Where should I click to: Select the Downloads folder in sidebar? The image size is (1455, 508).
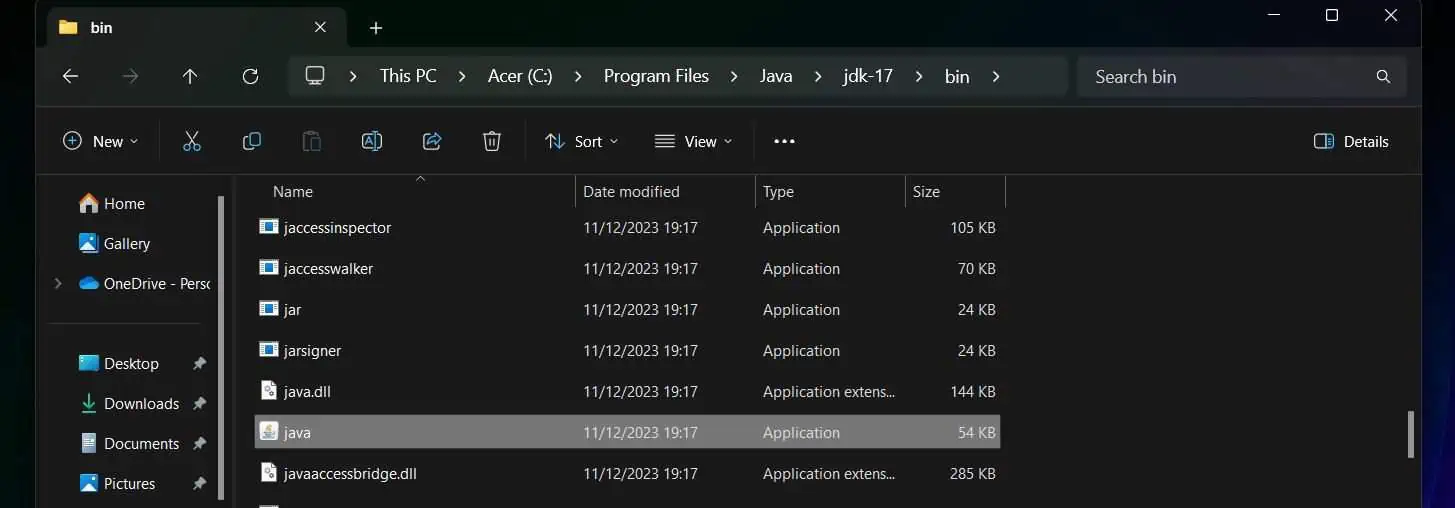click(x=141, y=404)
